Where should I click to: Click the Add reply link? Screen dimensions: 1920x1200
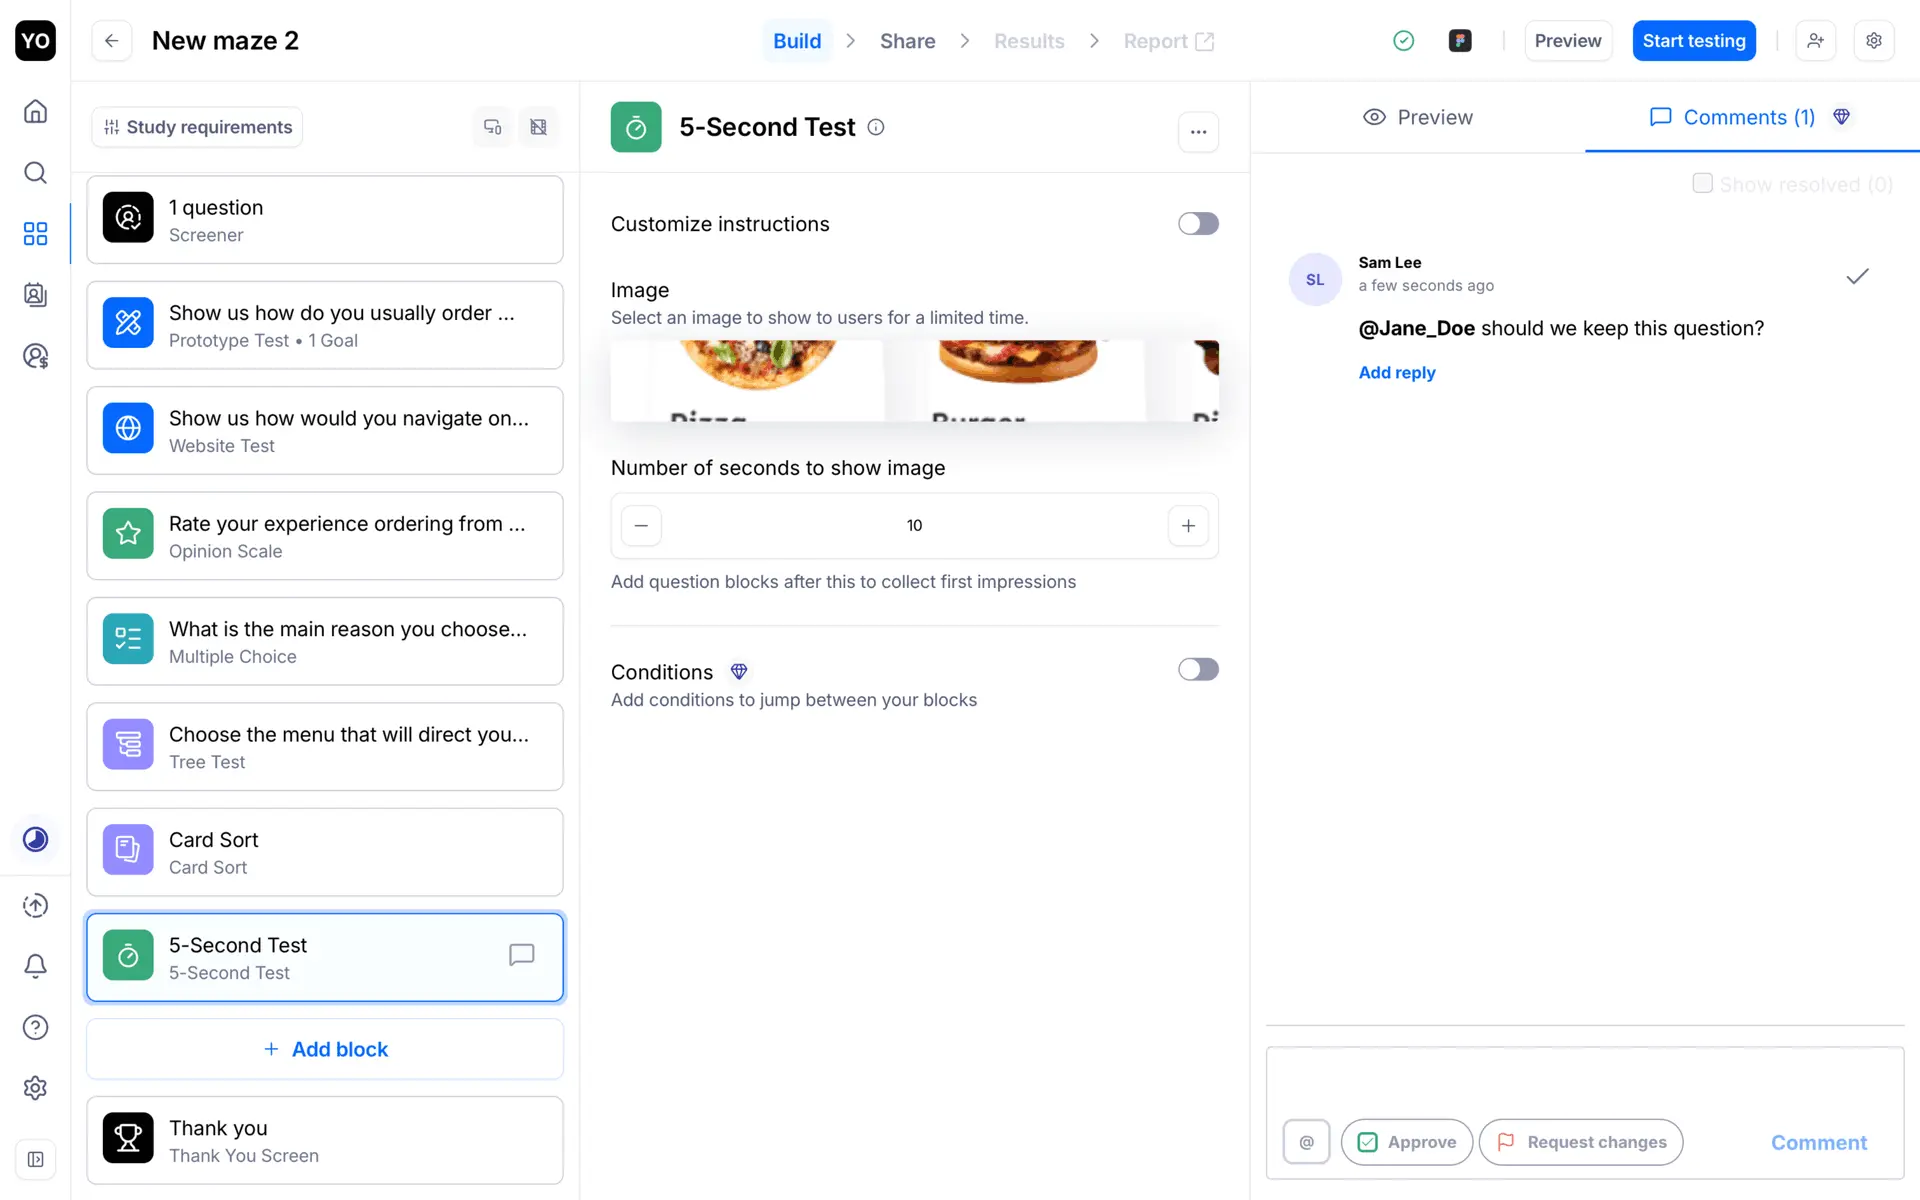(1396, 373)
